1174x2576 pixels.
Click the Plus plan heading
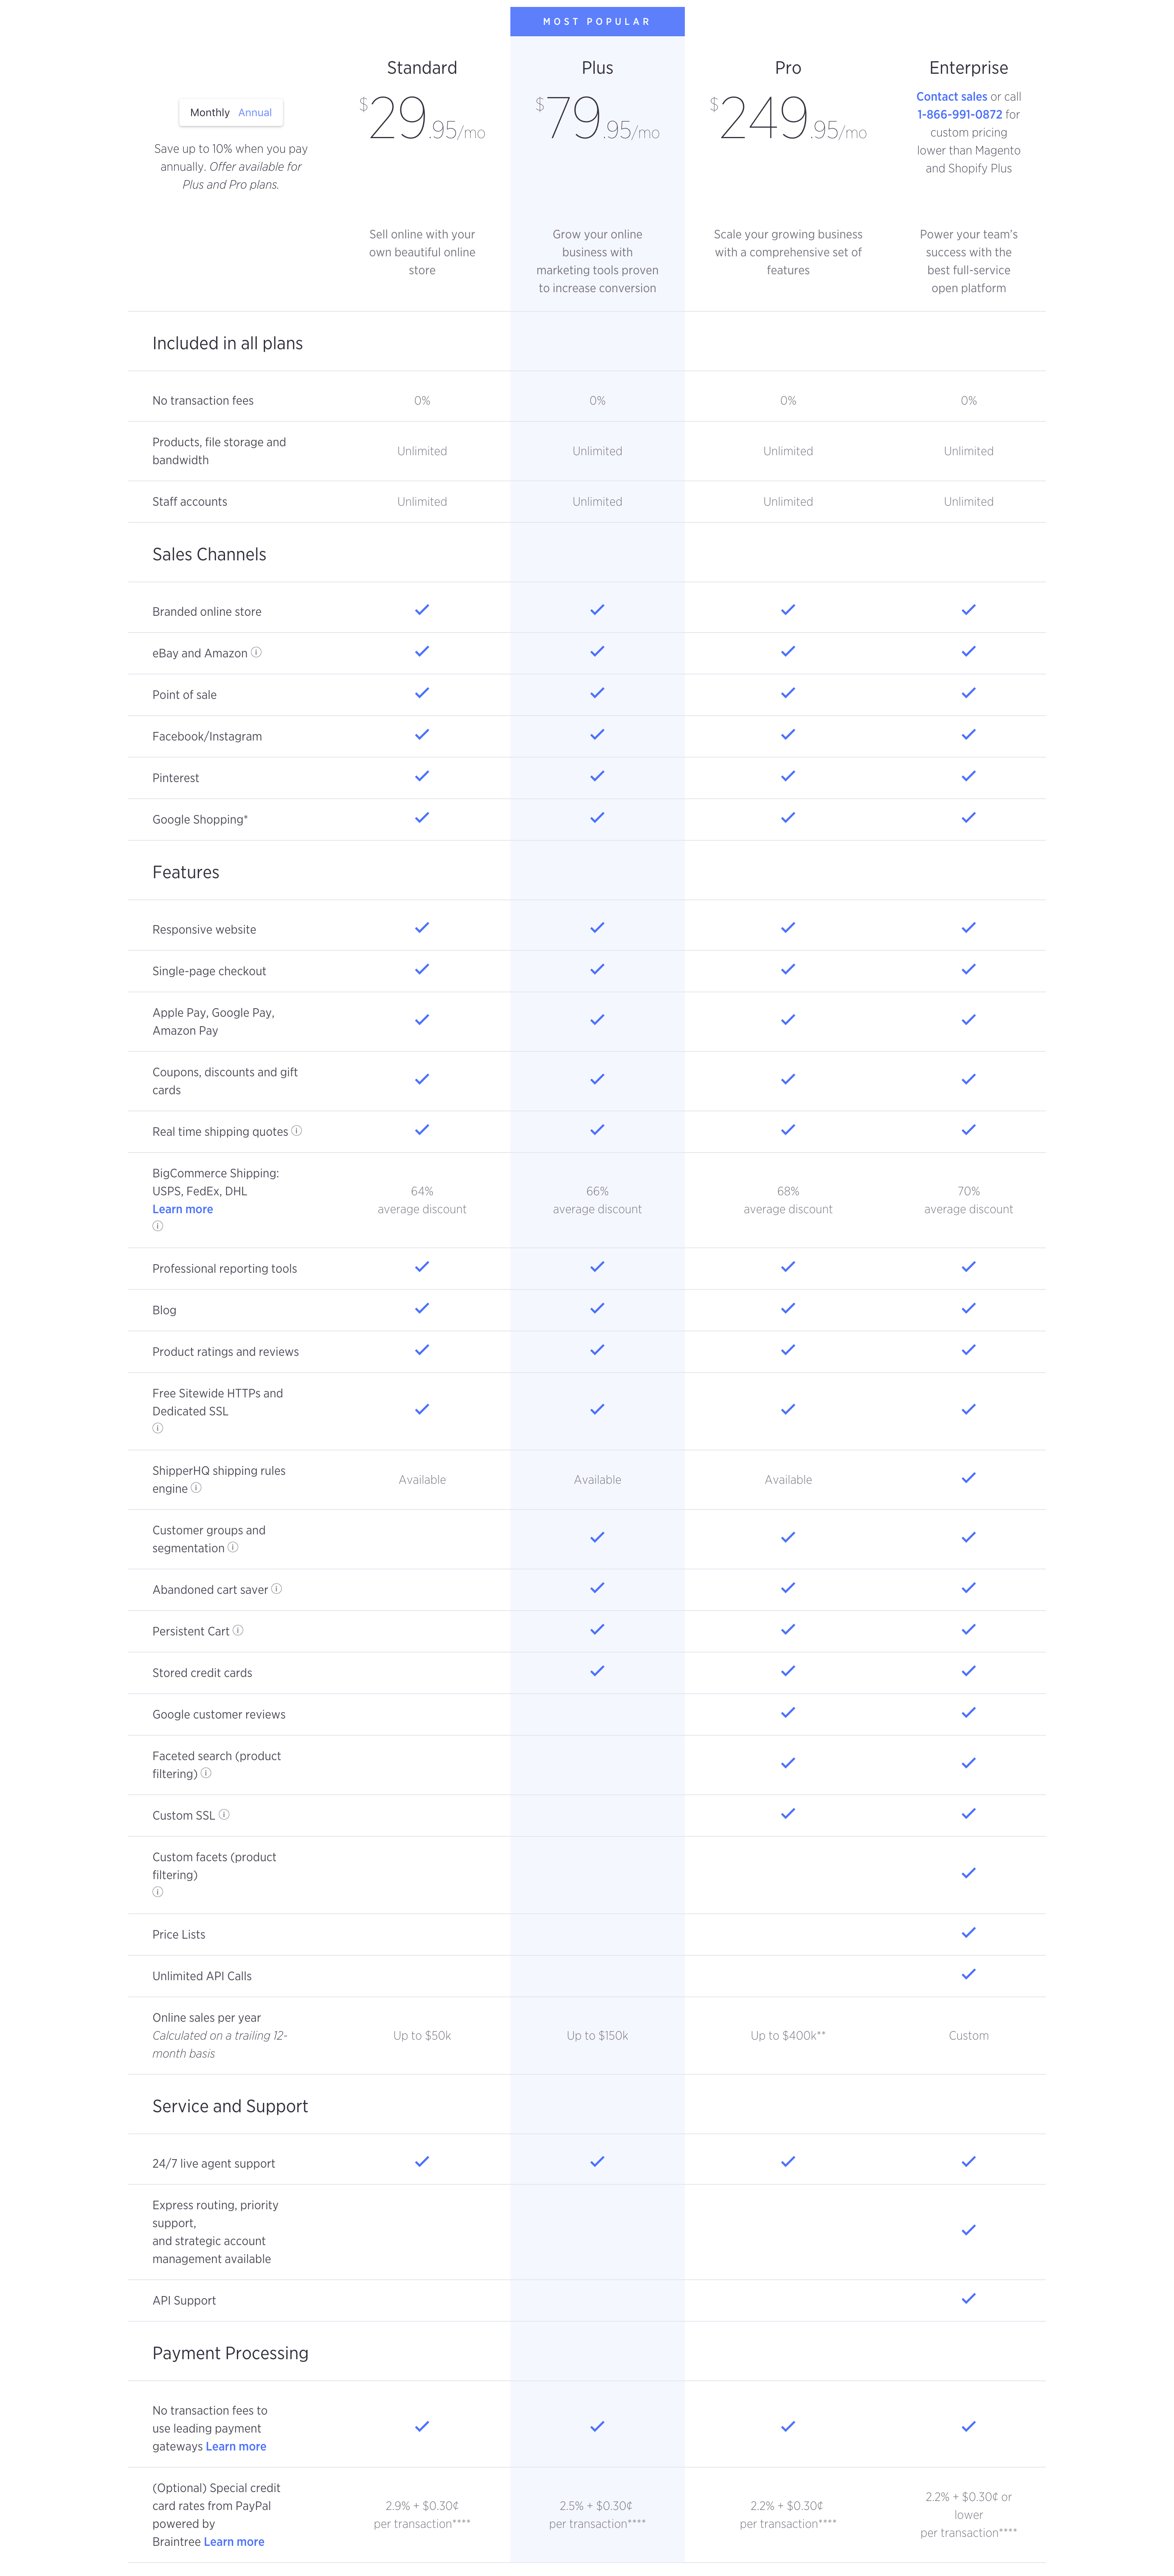click(597, 68)
